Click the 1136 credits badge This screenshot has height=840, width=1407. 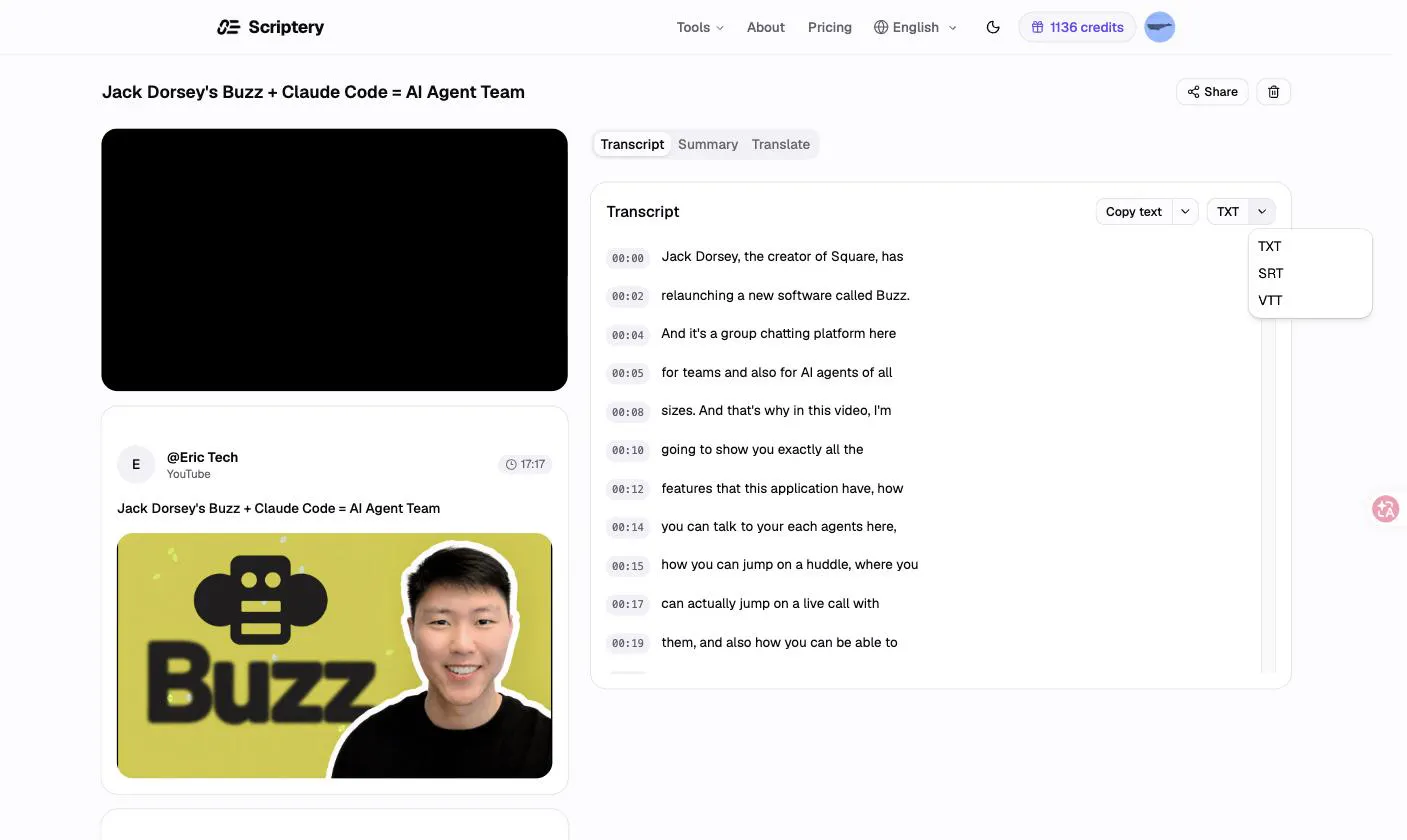1077,27
